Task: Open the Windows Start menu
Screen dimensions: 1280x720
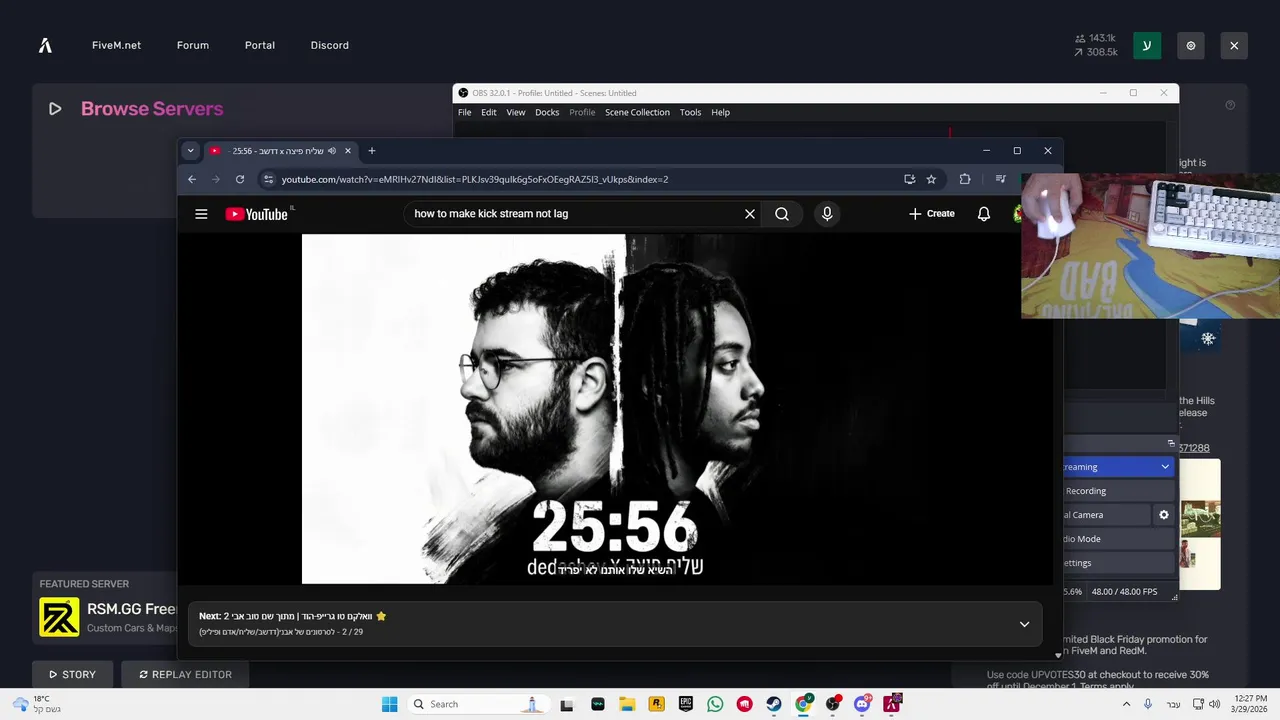Action: click(x=390, y=704)
